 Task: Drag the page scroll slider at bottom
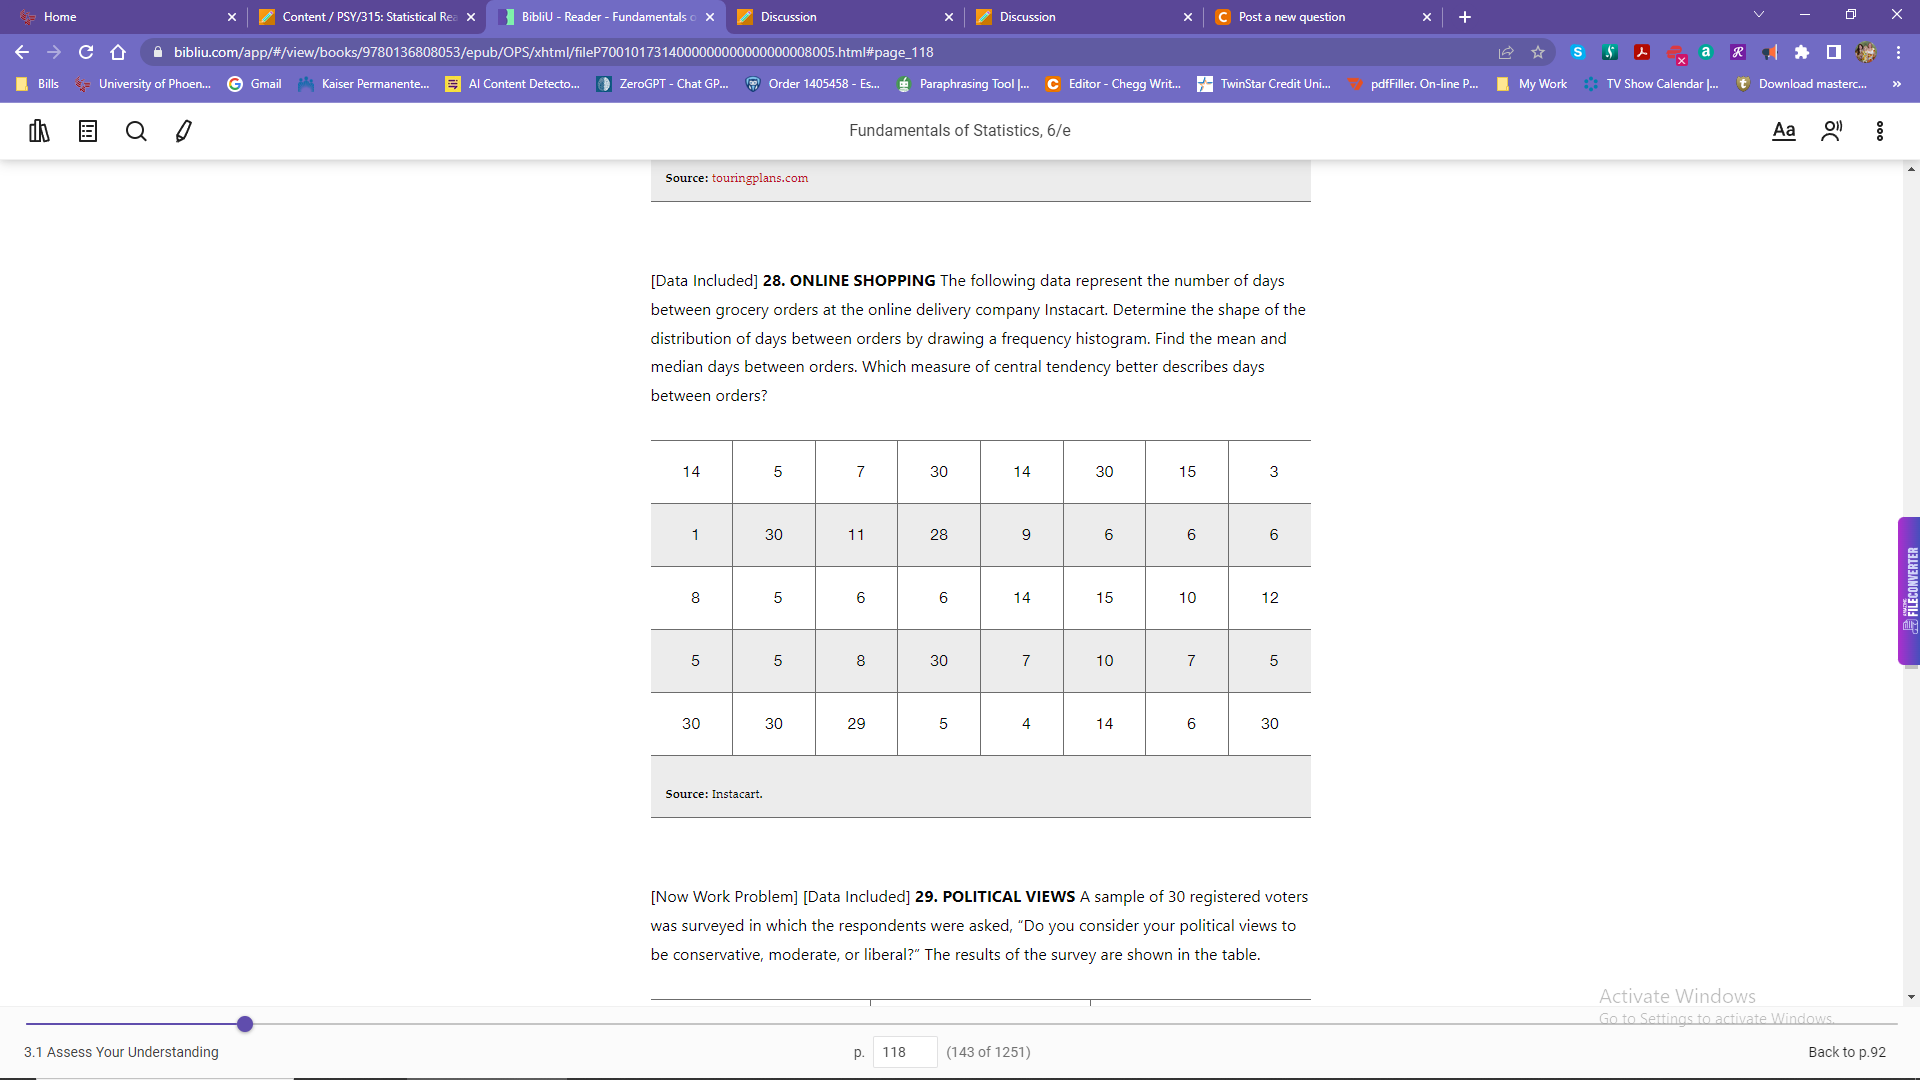point(244,1023)
